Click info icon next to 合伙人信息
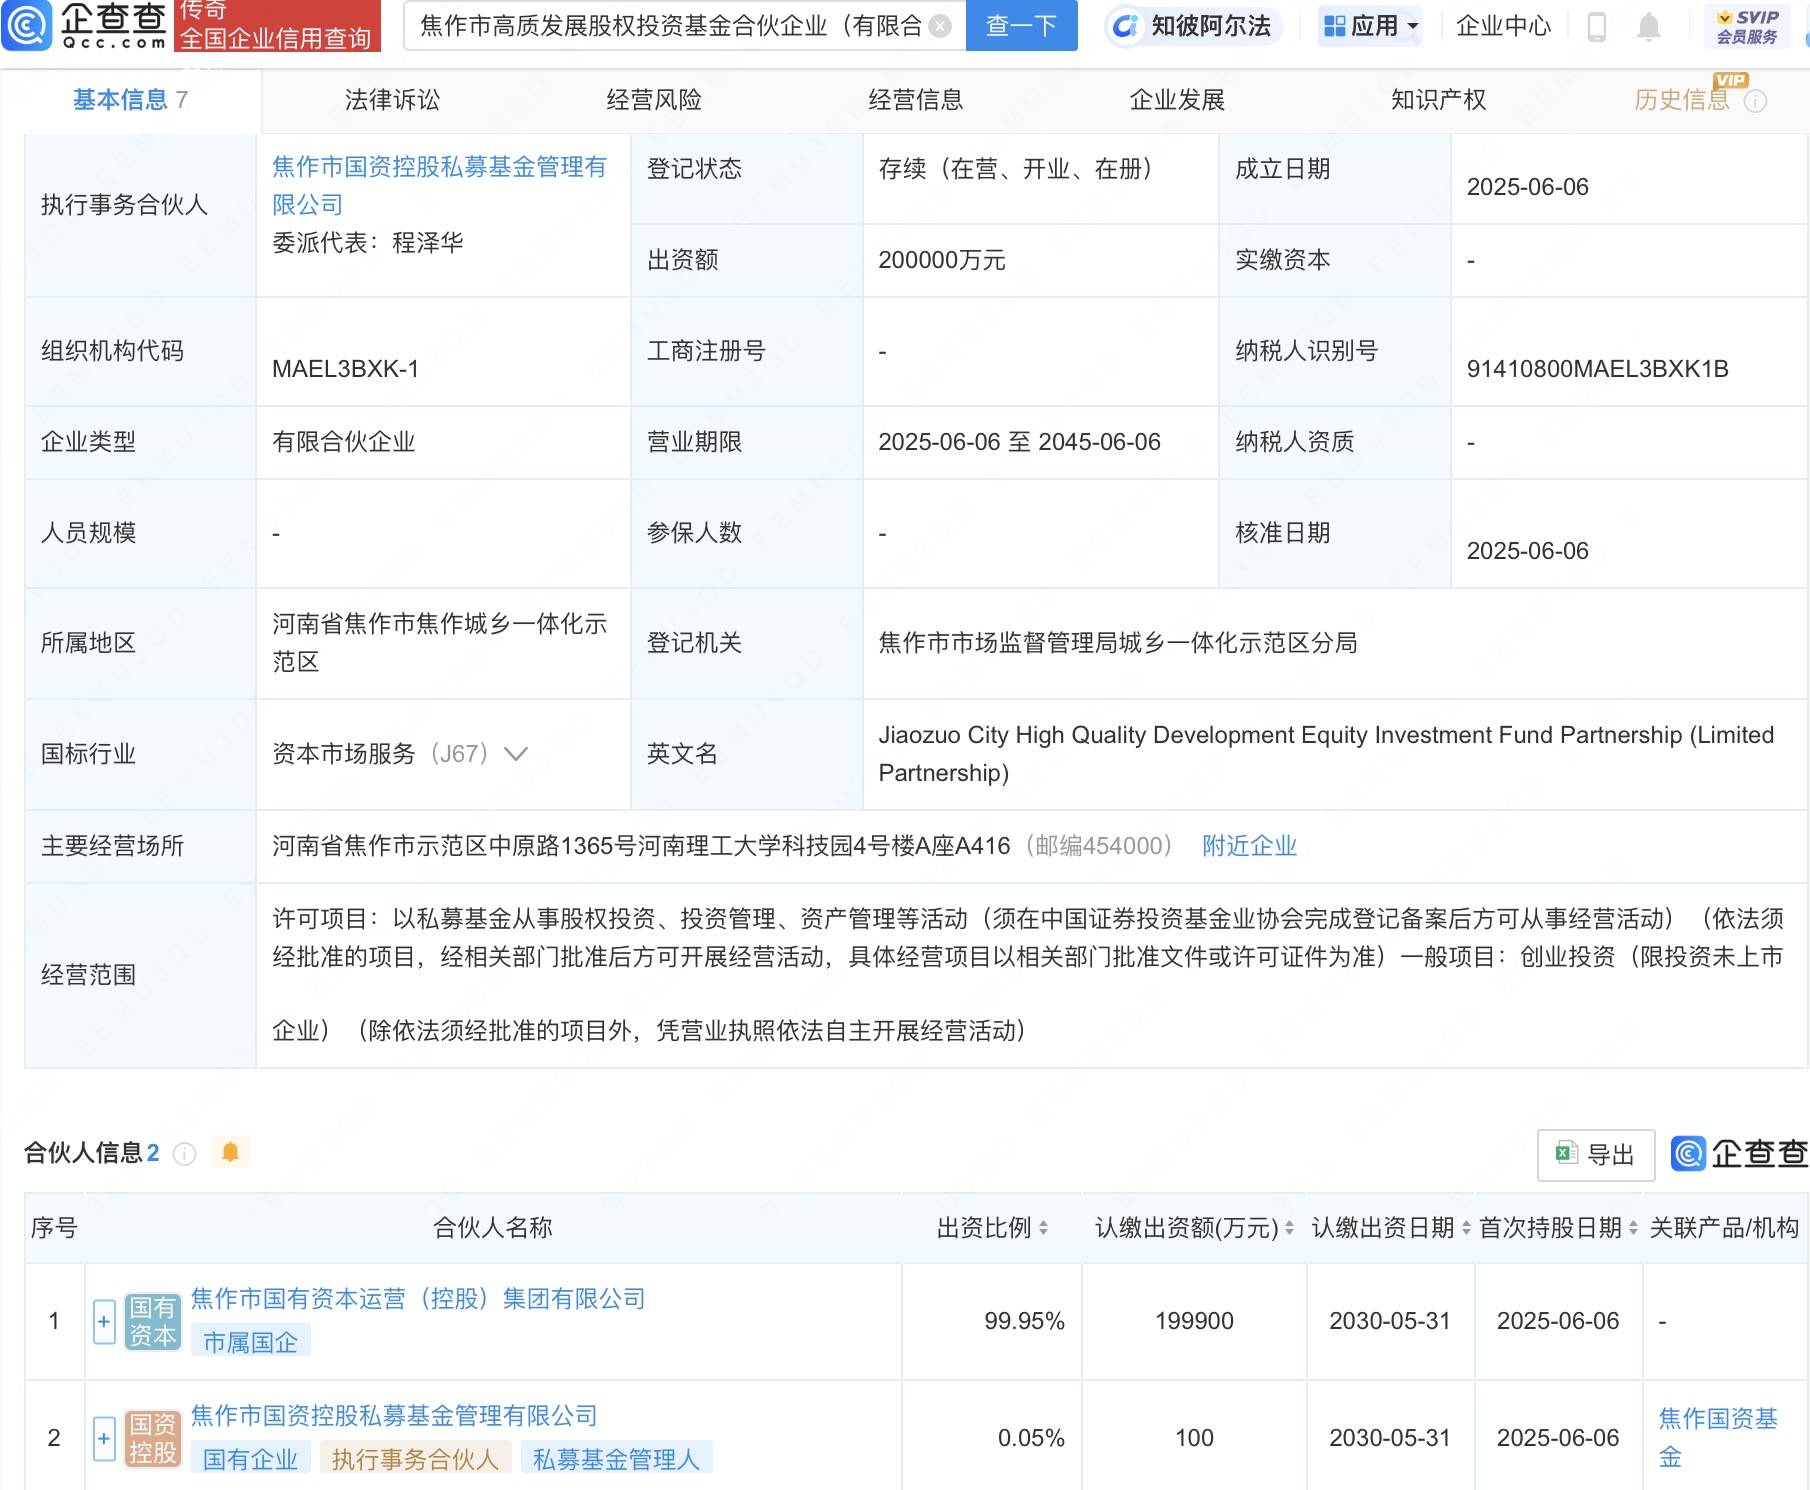Image resolution: width=1810 pixels, height=1490 pixels. pyautogui.click(x=184, y=1154)
